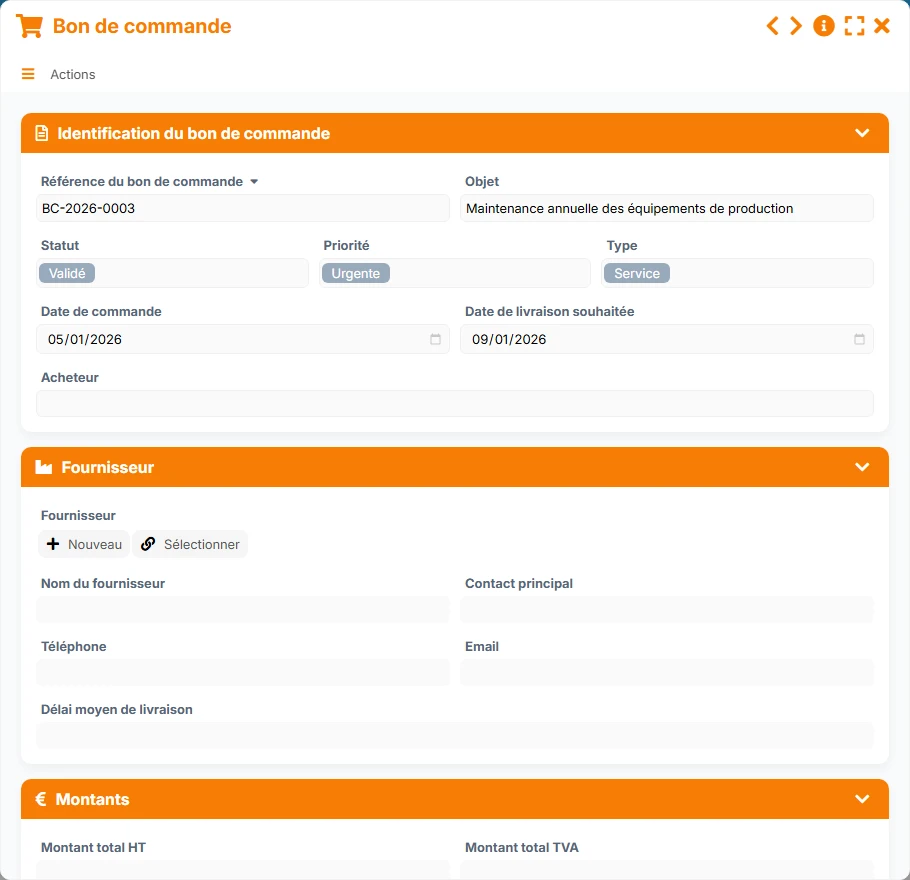Click Sélectionner to link a supplier
The height and width of the screenshot is (880, 910).
click(190, 544)
